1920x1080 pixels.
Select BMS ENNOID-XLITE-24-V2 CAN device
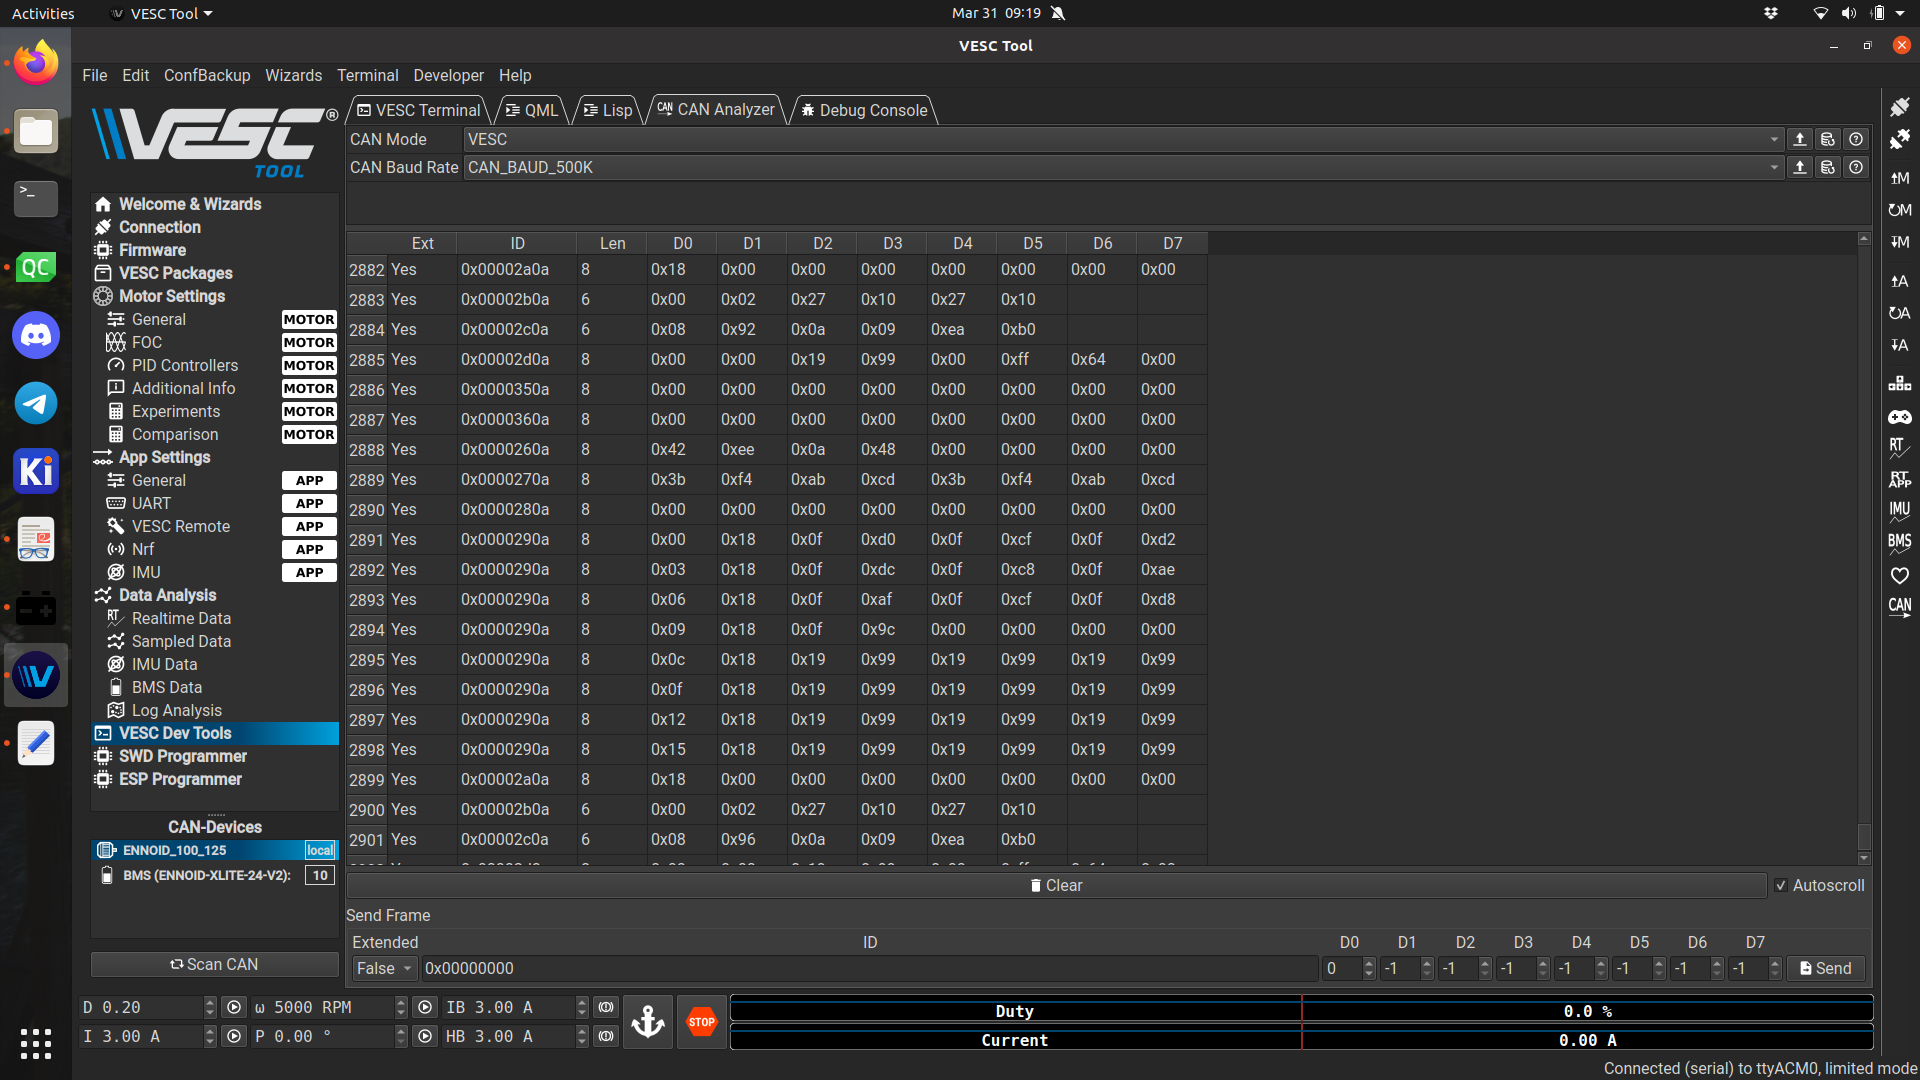[206, 875]
